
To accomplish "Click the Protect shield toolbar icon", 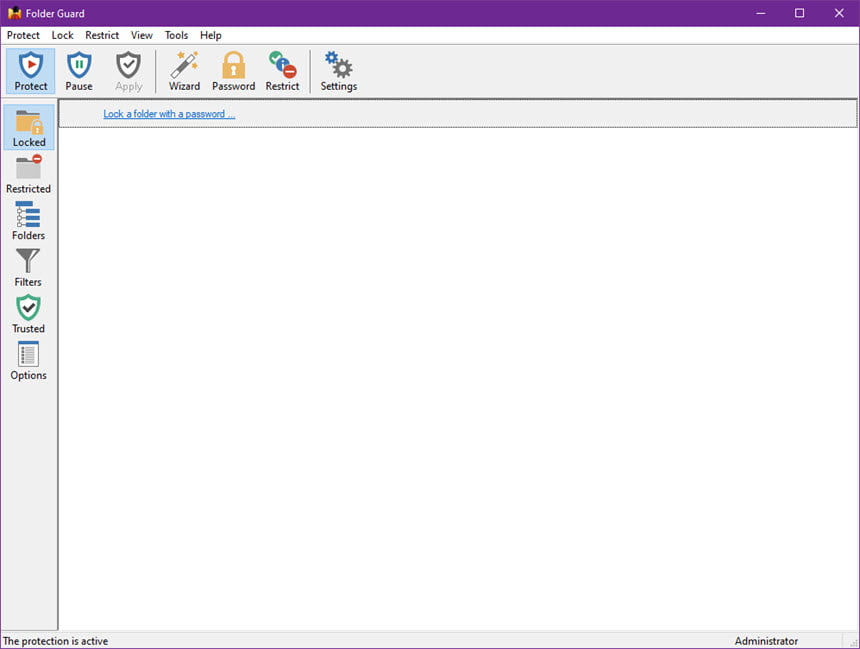I will (x=31, y=71).
